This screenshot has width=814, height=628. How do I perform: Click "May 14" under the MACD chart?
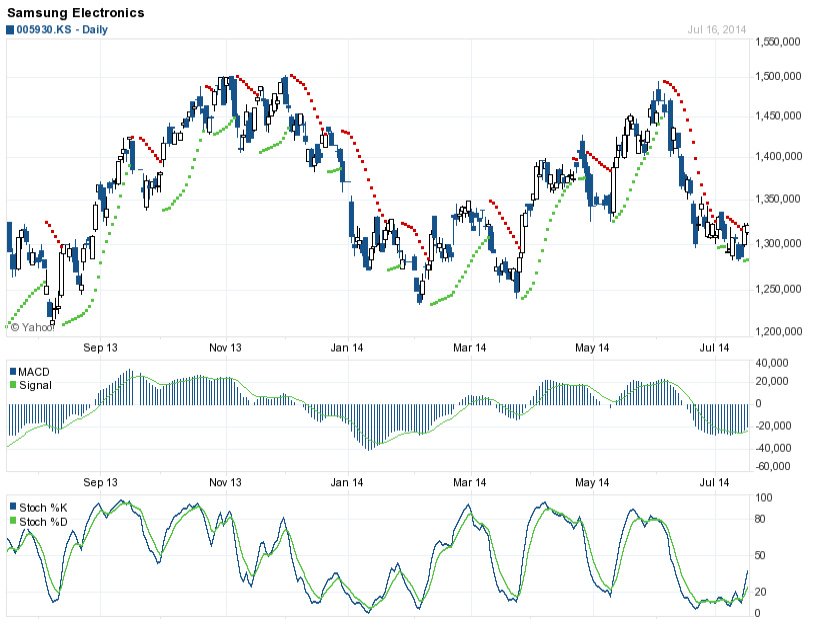click(x=592, y=482)
